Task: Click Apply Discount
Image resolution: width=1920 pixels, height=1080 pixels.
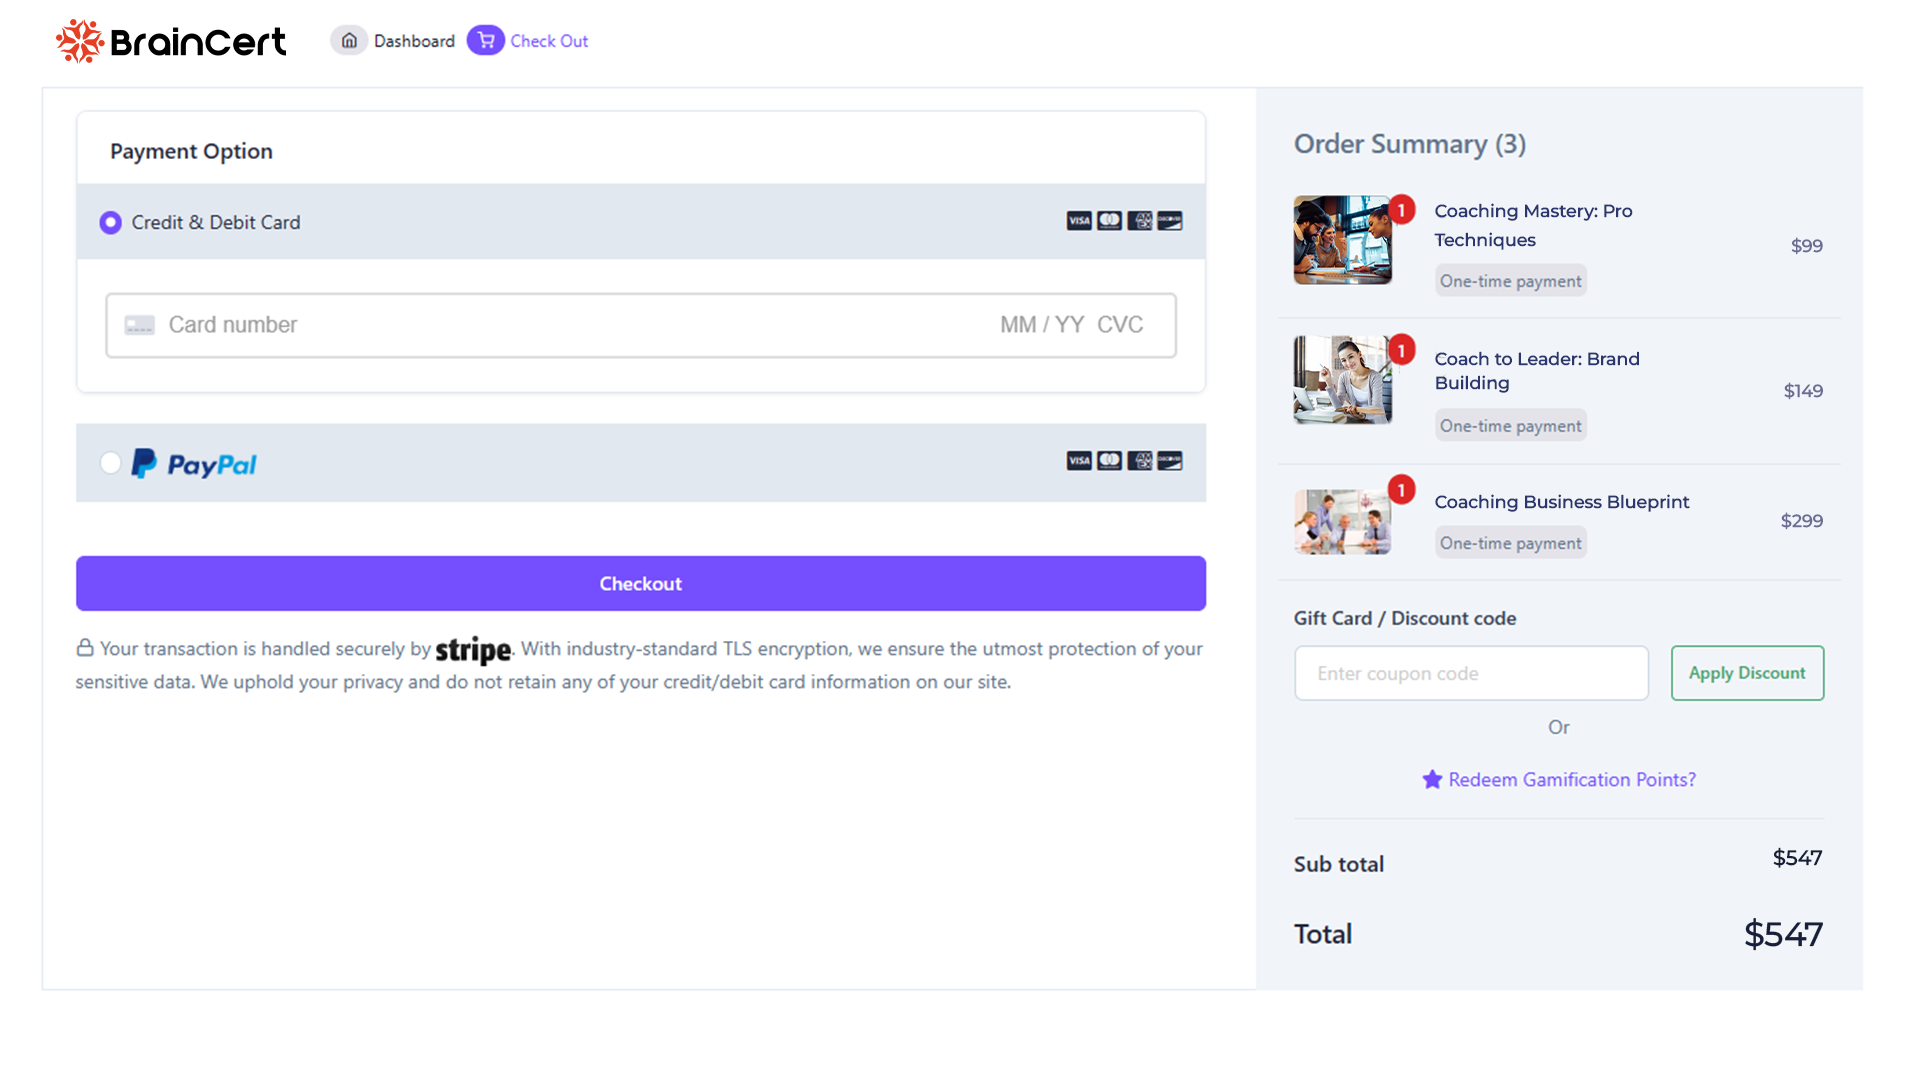Action: tap(1747, 673)
